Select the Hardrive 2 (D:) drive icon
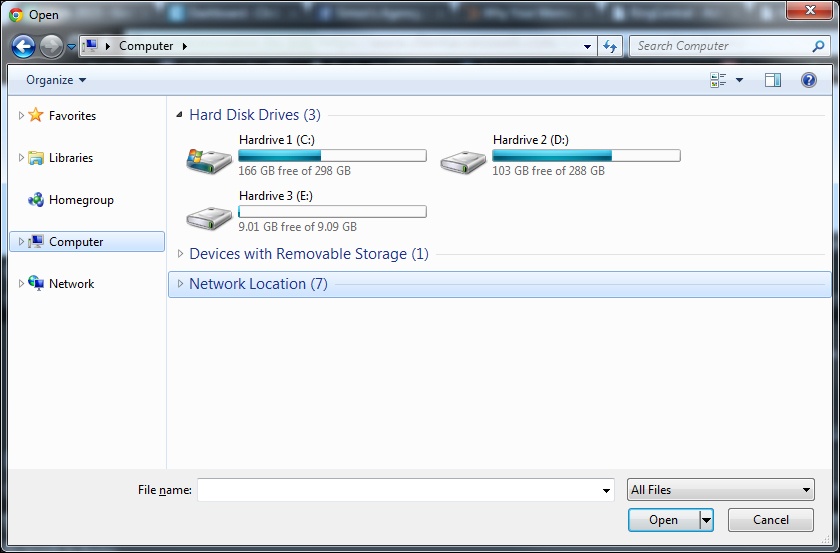This screenshot has height=553, width=840. point(463,158)
